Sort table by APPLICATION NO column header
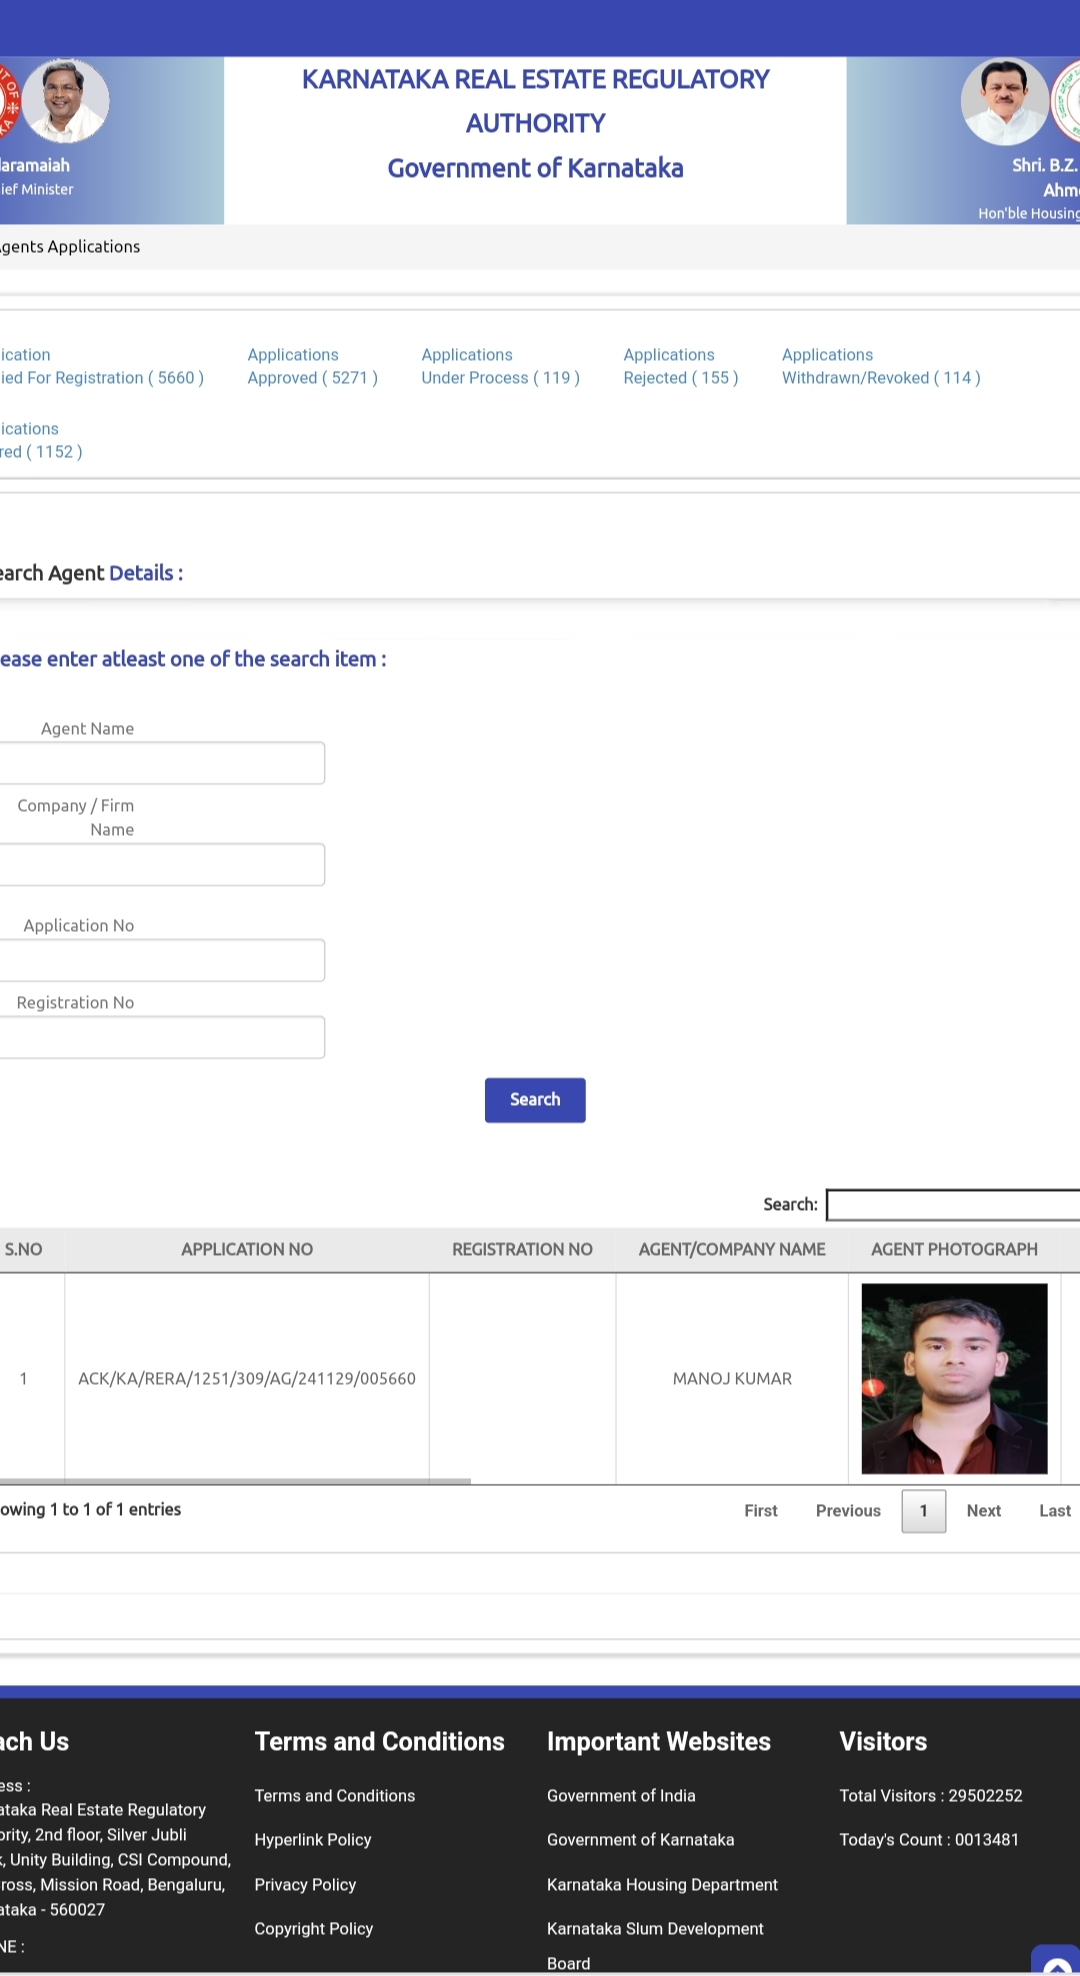 click(x=247, y=1249)
